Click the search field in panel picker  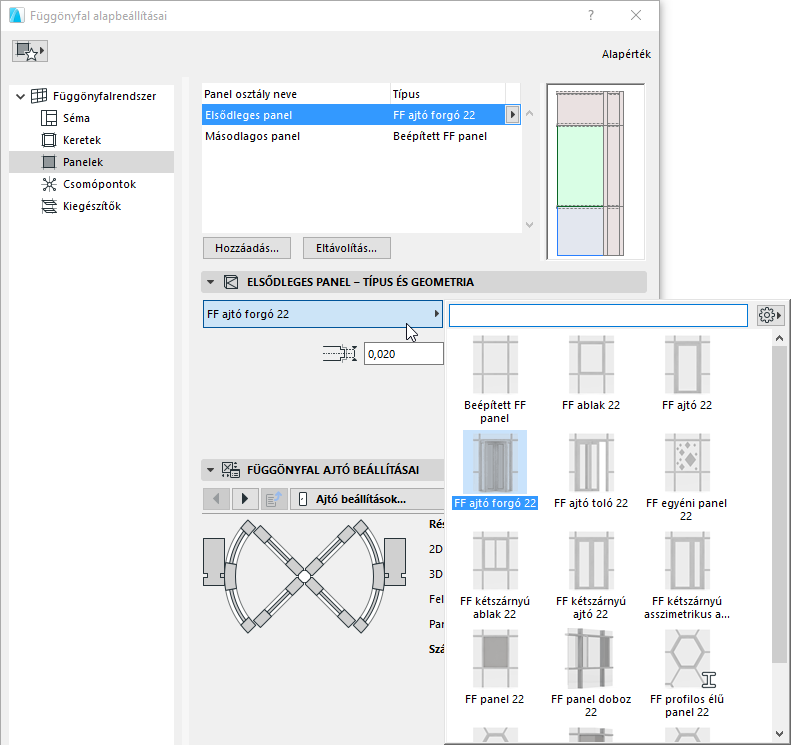pyautogui.click(x=598, y=316)
